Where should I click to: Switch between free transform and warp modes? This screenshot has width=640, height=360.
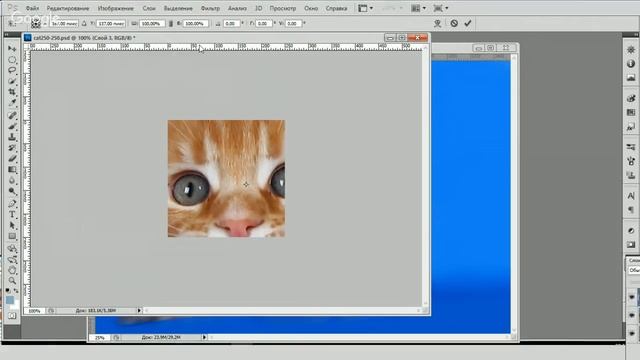[x=438, y=24]
